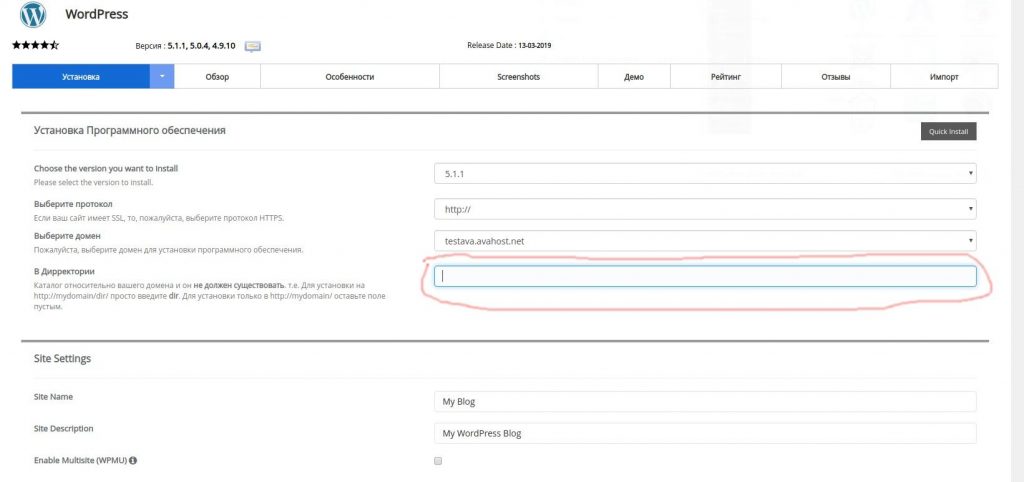Image resolution: width=1024 pixels, height=482 pixels.
Task: Open the testava.avahost.net domain dropdown
Action: (x=705, y=241)
